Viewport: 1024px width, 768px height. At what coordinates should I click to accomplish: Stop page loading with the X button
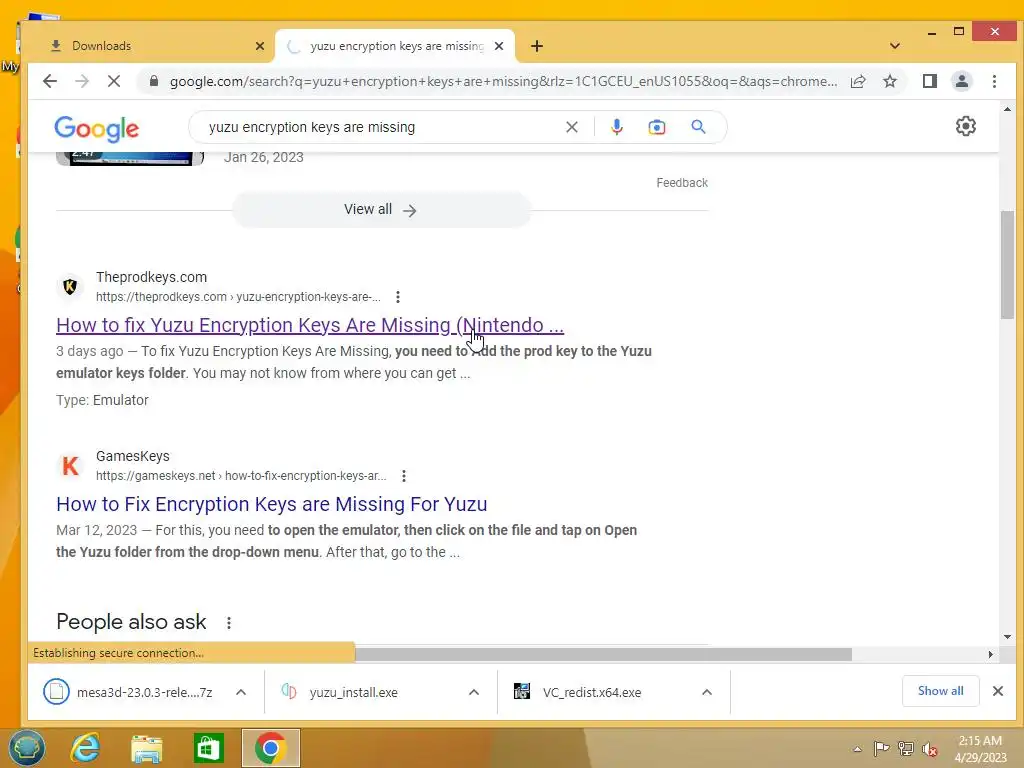[x=114, y=81]
